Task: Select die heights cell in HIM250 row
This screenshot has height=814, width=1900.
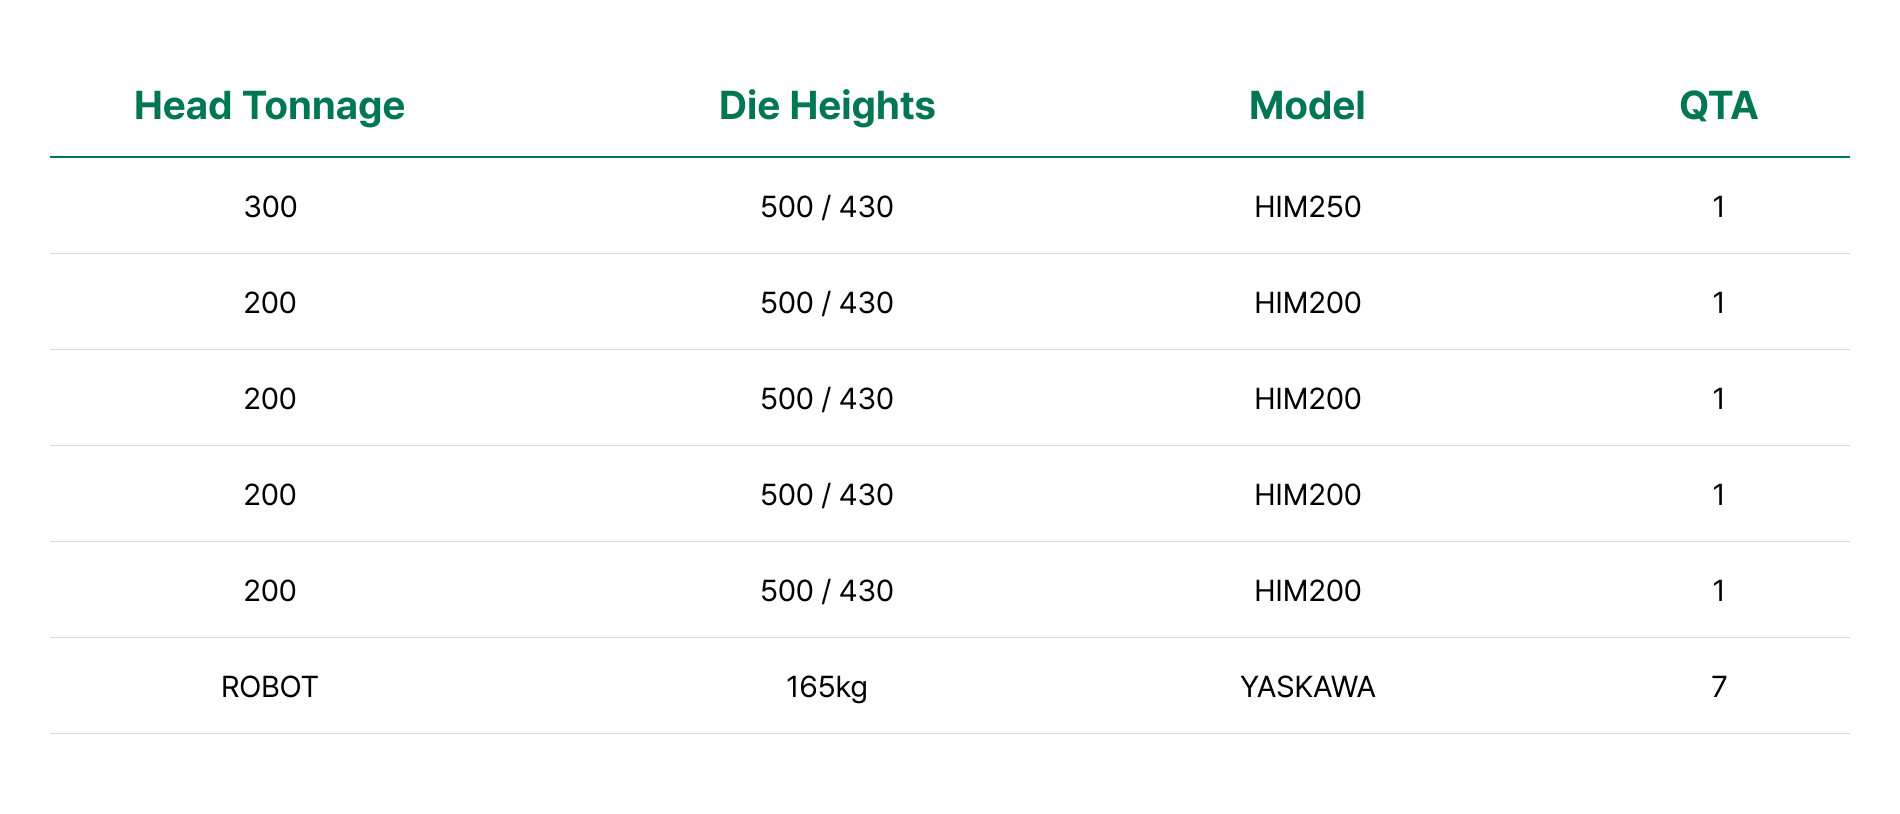Action: [x=827, y=207]
